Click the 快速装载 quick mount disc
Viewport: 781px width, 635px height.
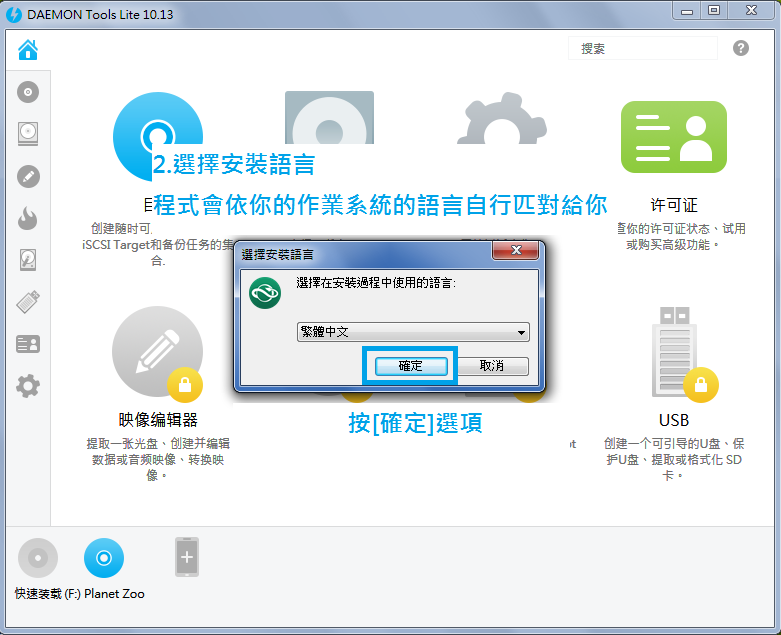38,558
